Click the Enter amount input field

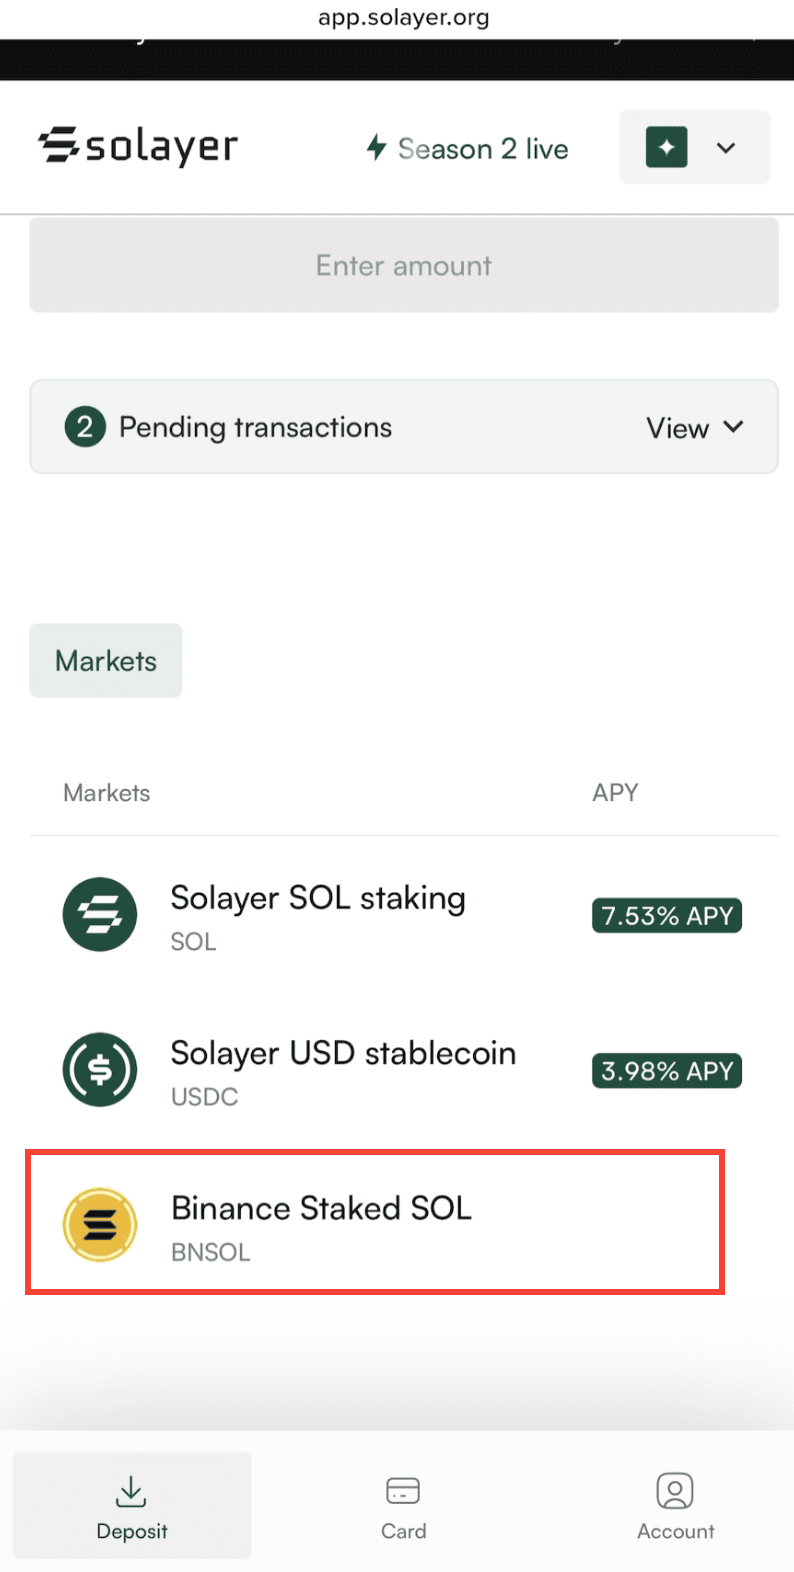[x=403, y=265]
